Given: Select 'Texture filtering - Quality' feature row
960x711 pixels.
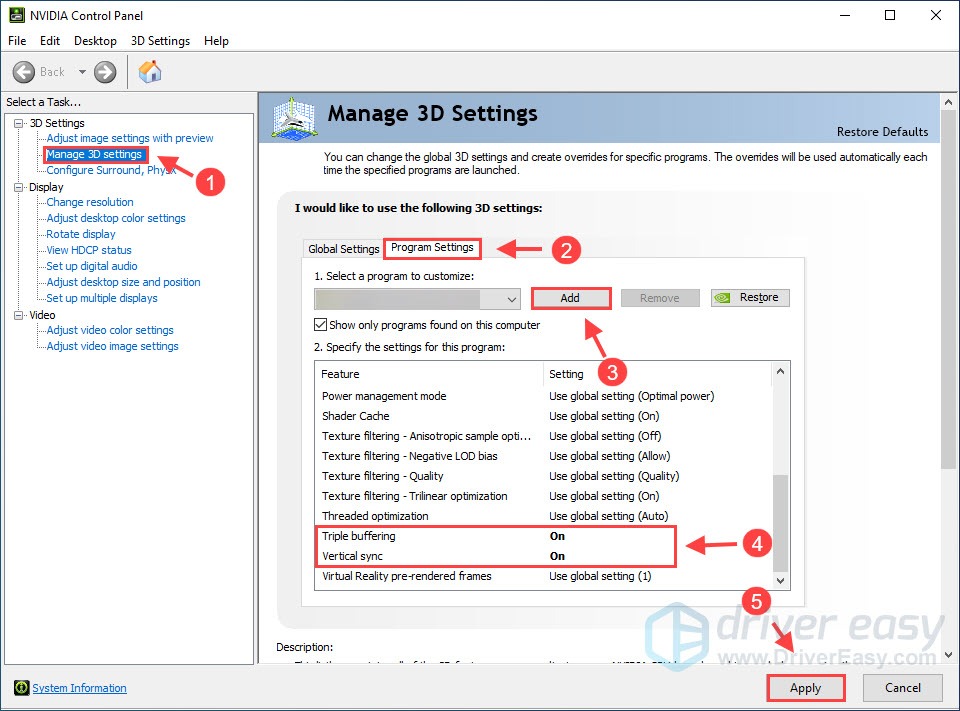Looking at the screenshot, I should click(x=544, y=476).
